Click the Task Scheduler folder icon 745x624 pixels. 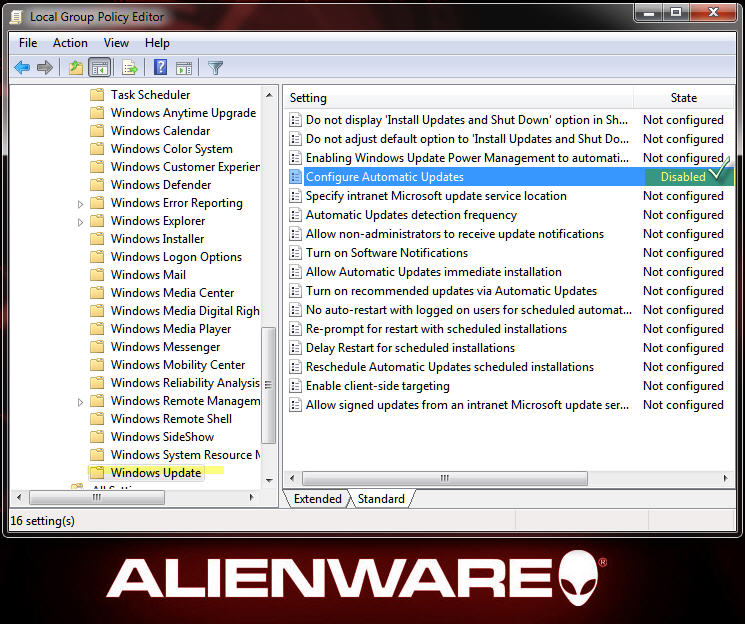pyautogui.click(x=97, y=95)
